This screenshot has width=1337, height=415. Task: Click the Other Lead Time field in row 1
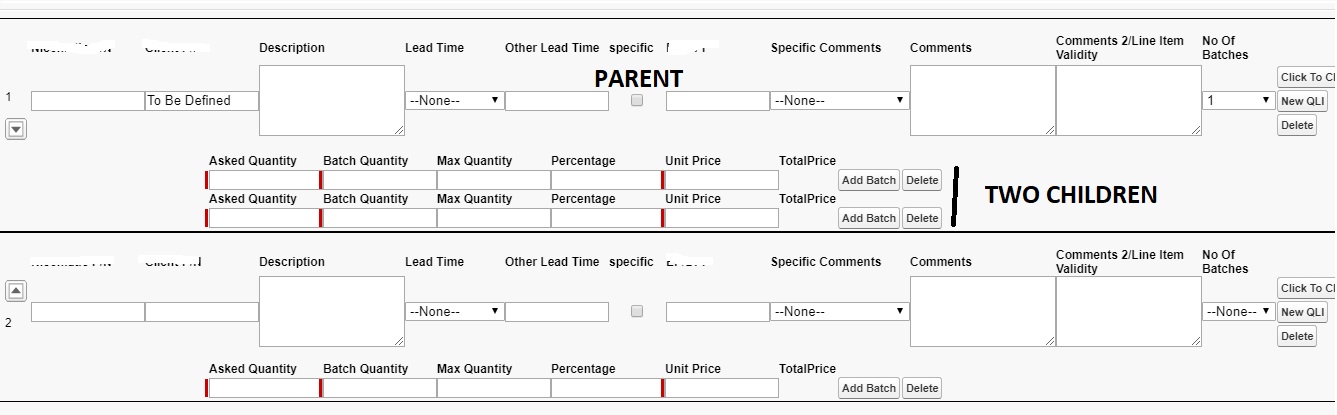pyautogui.click(x=556, y=101)
